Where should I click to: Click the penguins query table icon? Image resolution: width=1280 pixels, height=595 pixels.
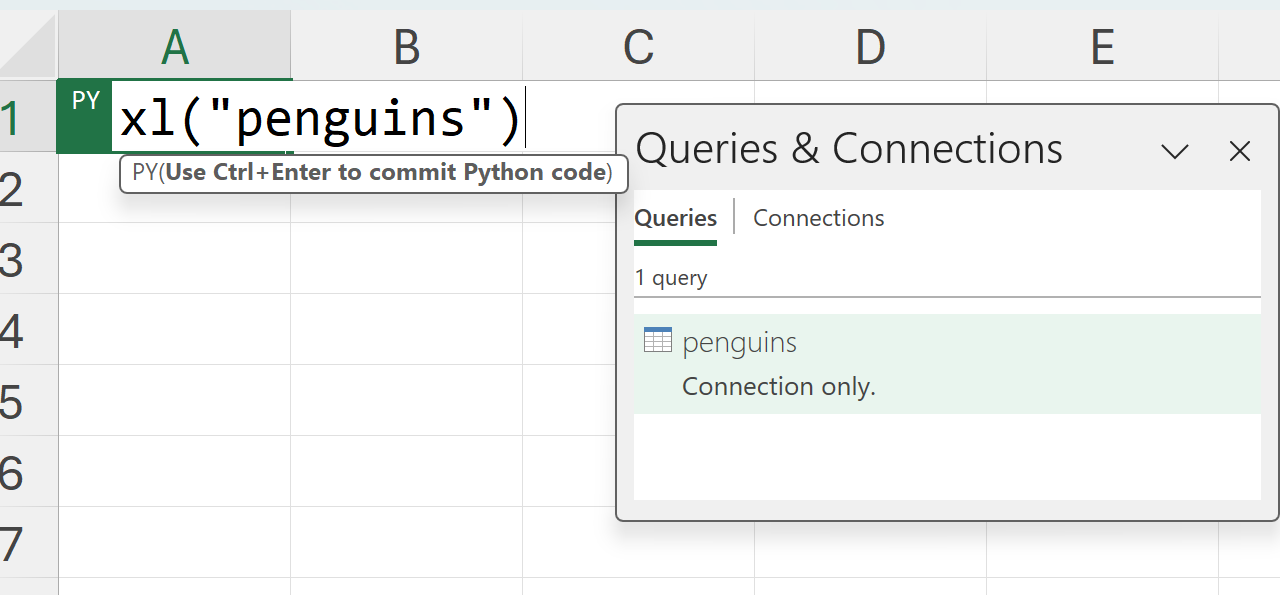click(658, 341)
